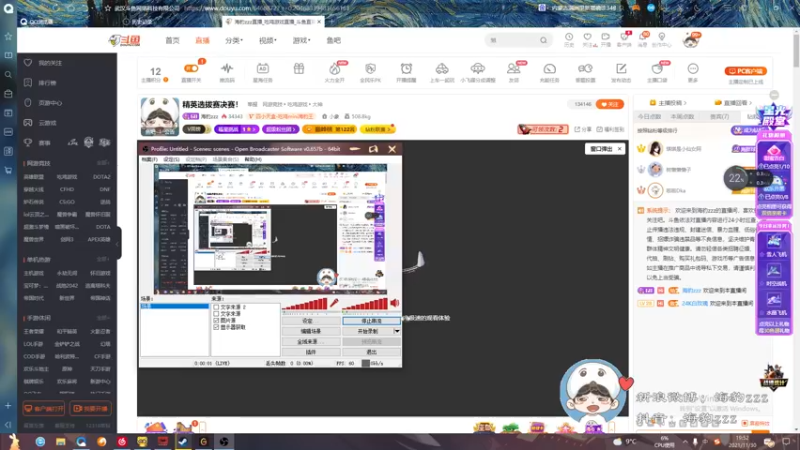The height and width of the screenshot is (450, 800).
Task: Click the orange 关注 follow button
Action: (610, 104)
